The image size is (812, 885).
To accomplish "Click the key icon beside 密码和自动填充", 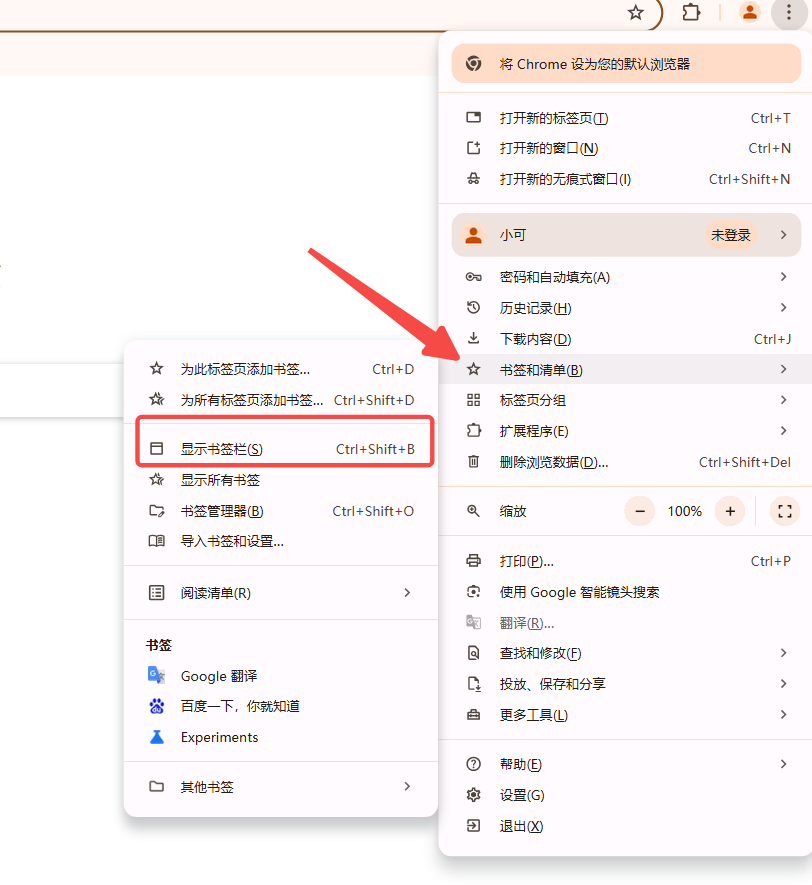I will click(473, 277).
